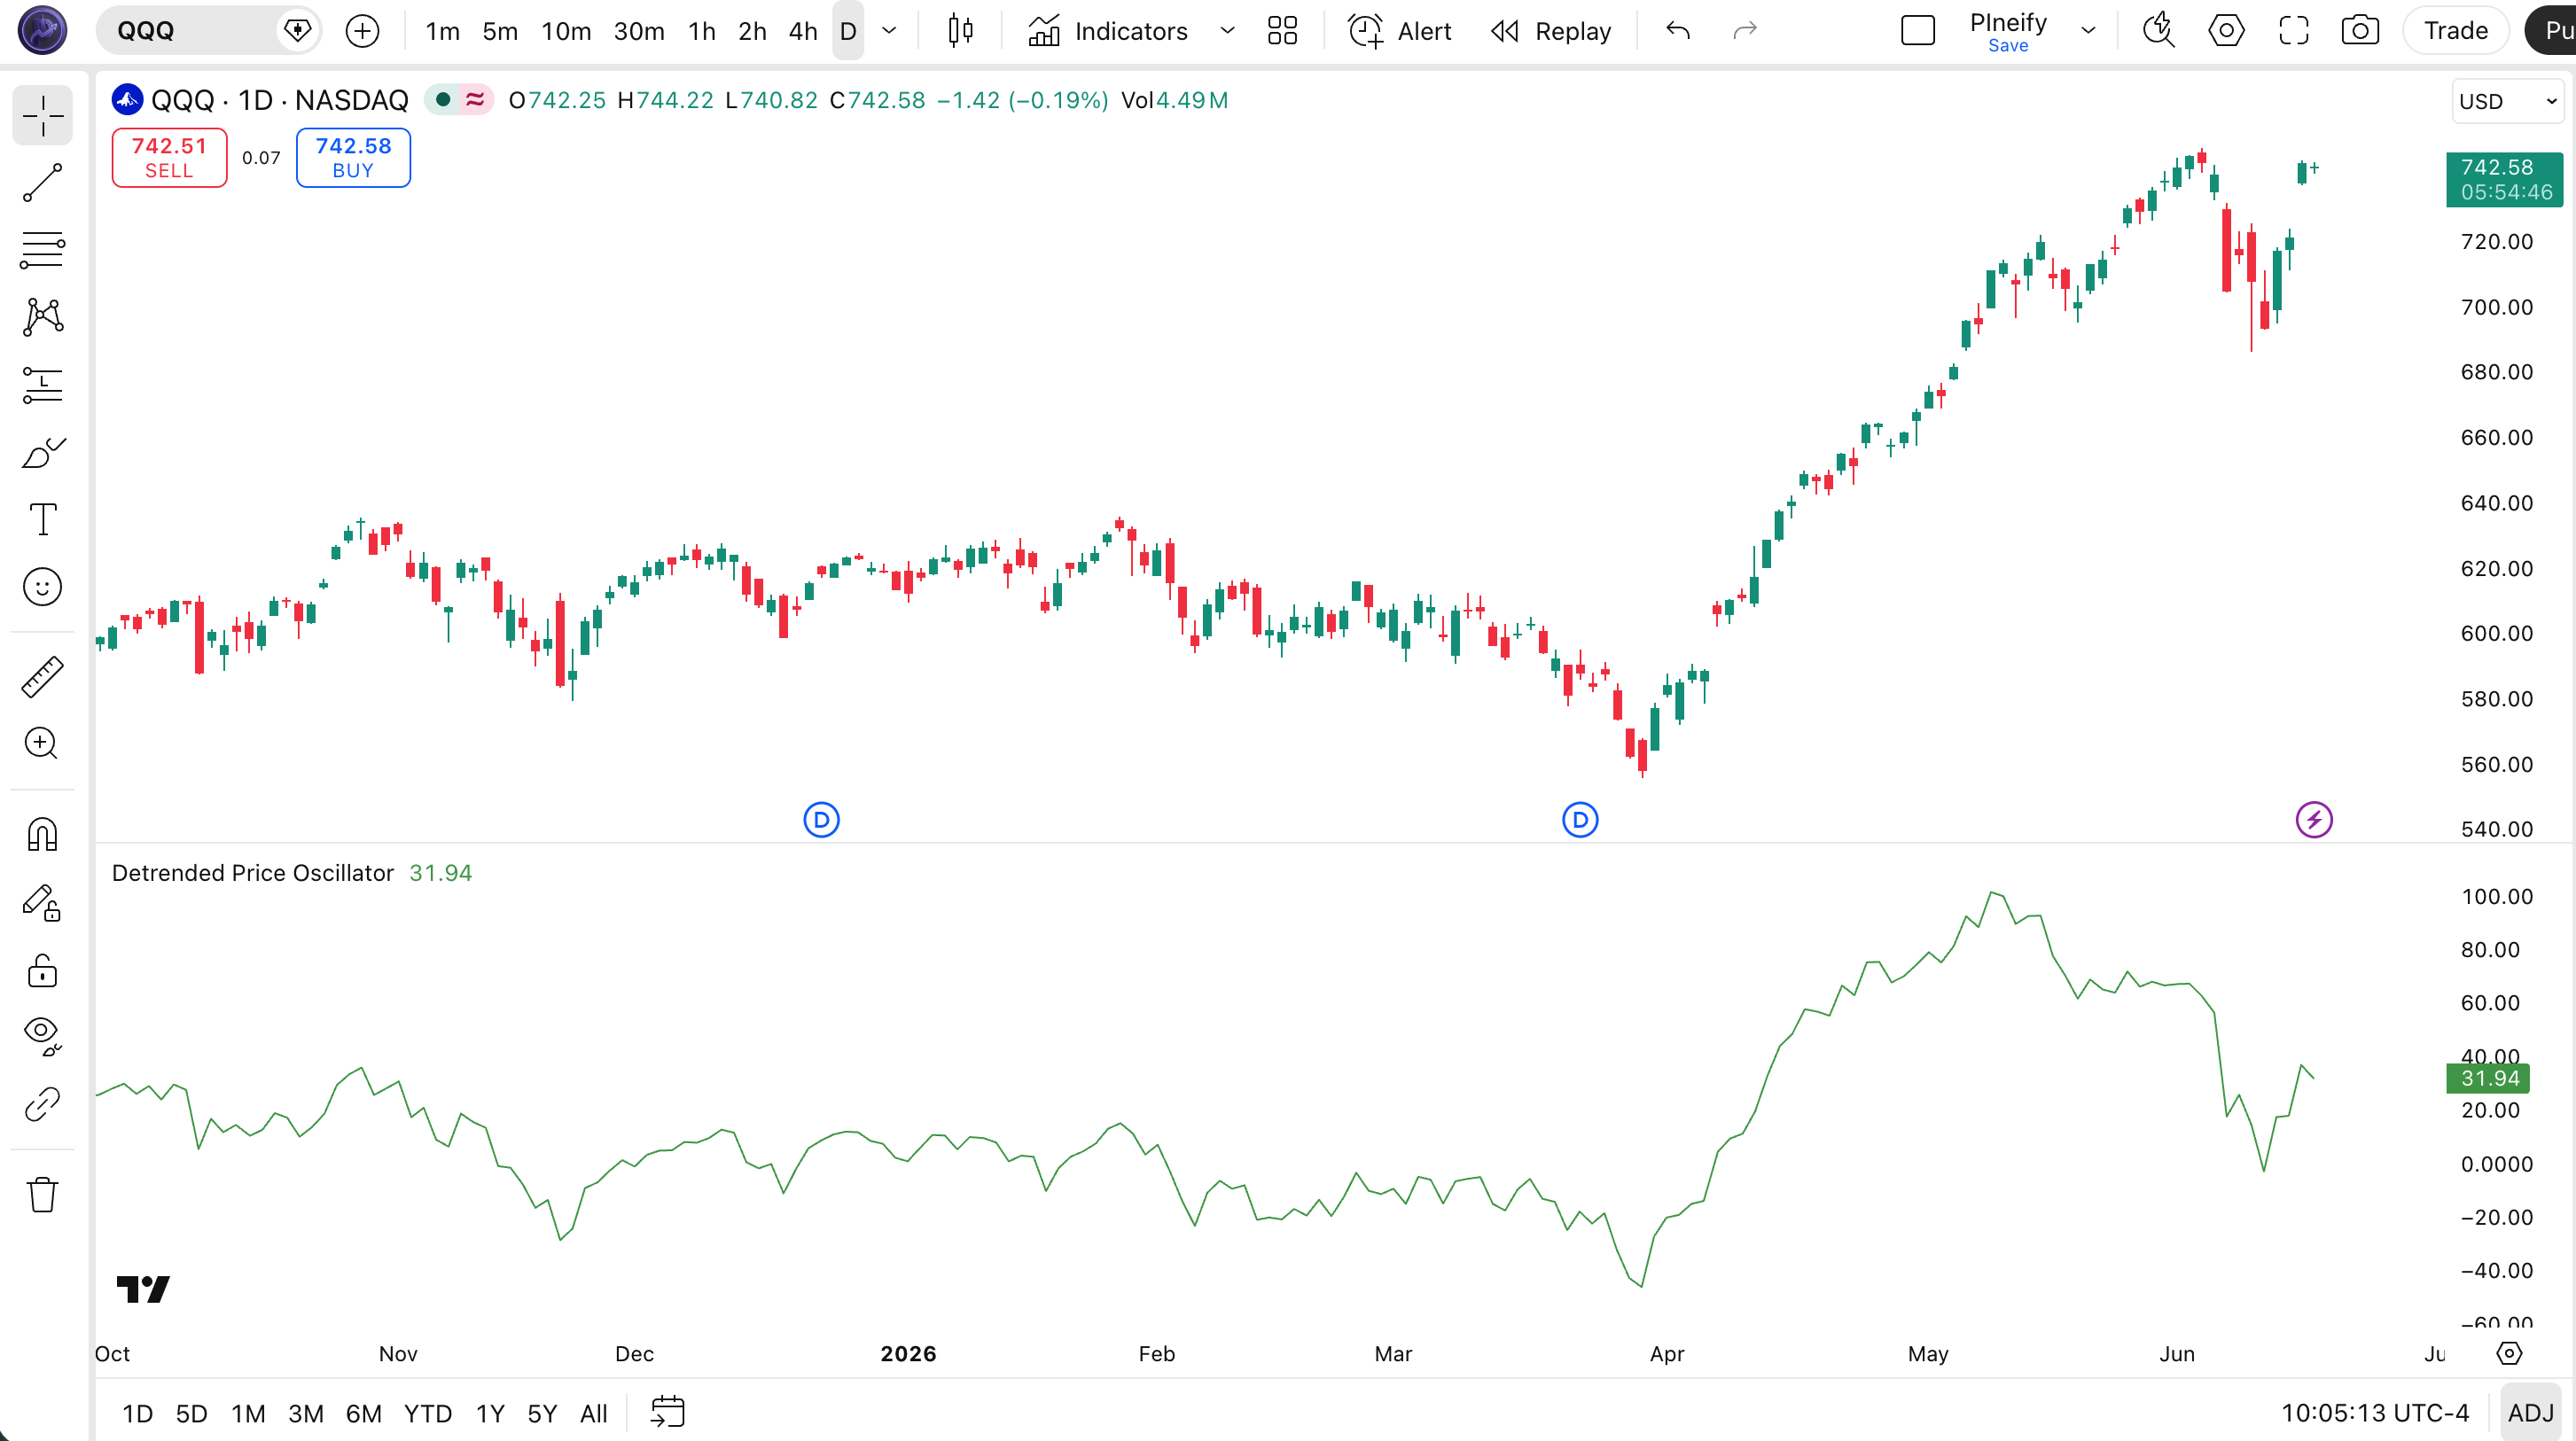
Task: Click the remove objects trash icon
Action: [43, 1194]
